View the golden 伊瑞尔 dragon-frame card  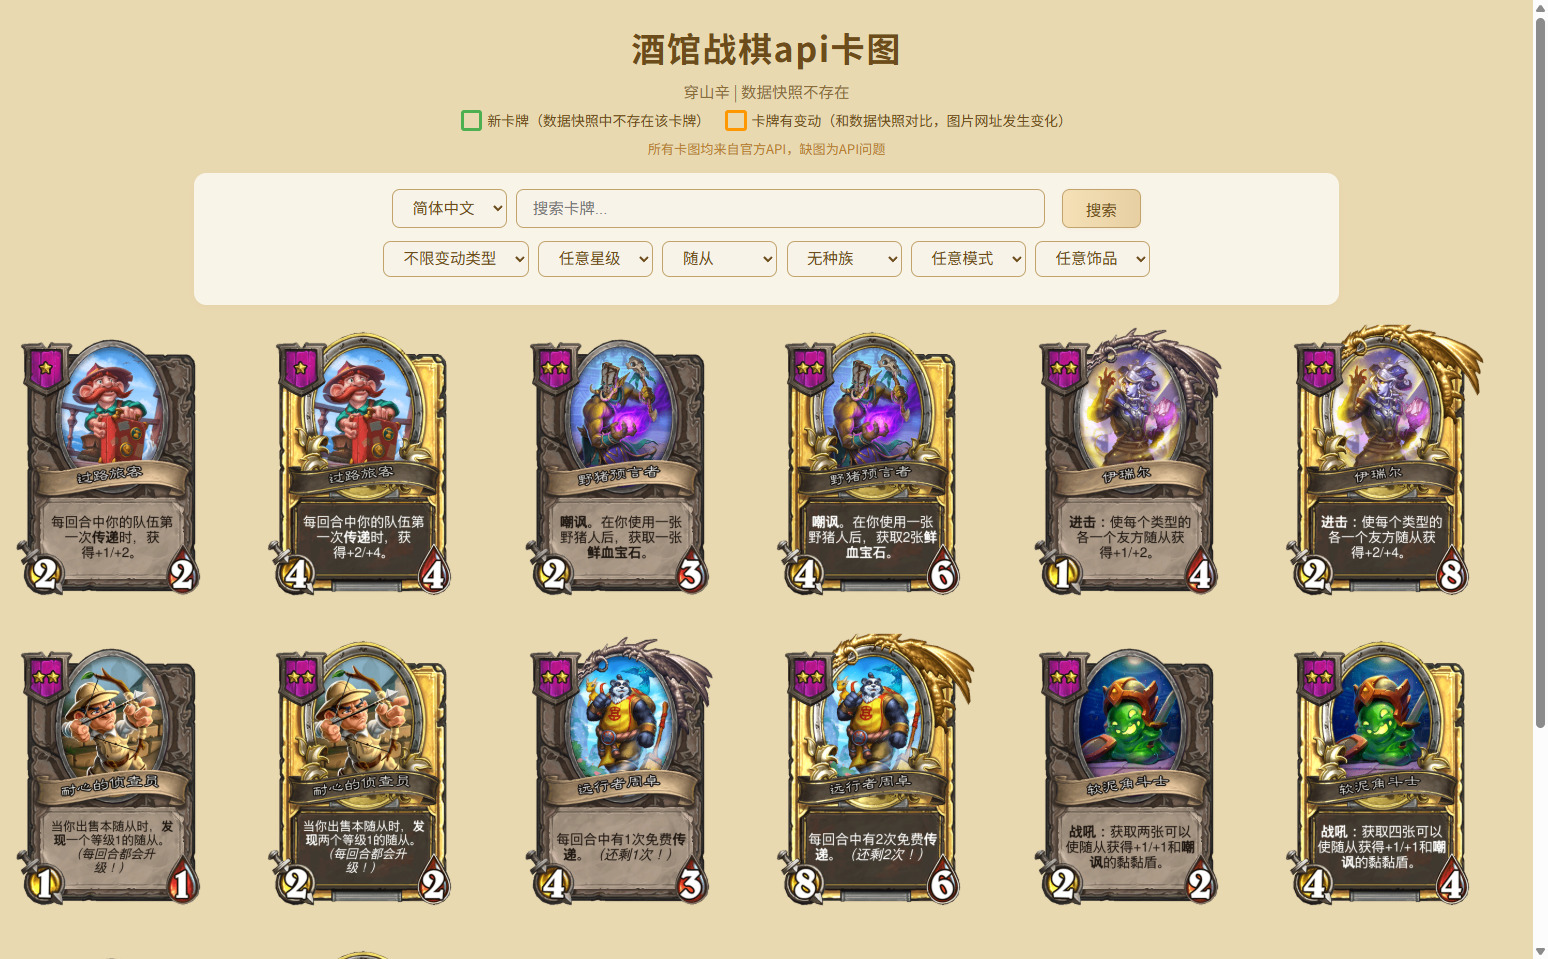tap(1385, 459)
